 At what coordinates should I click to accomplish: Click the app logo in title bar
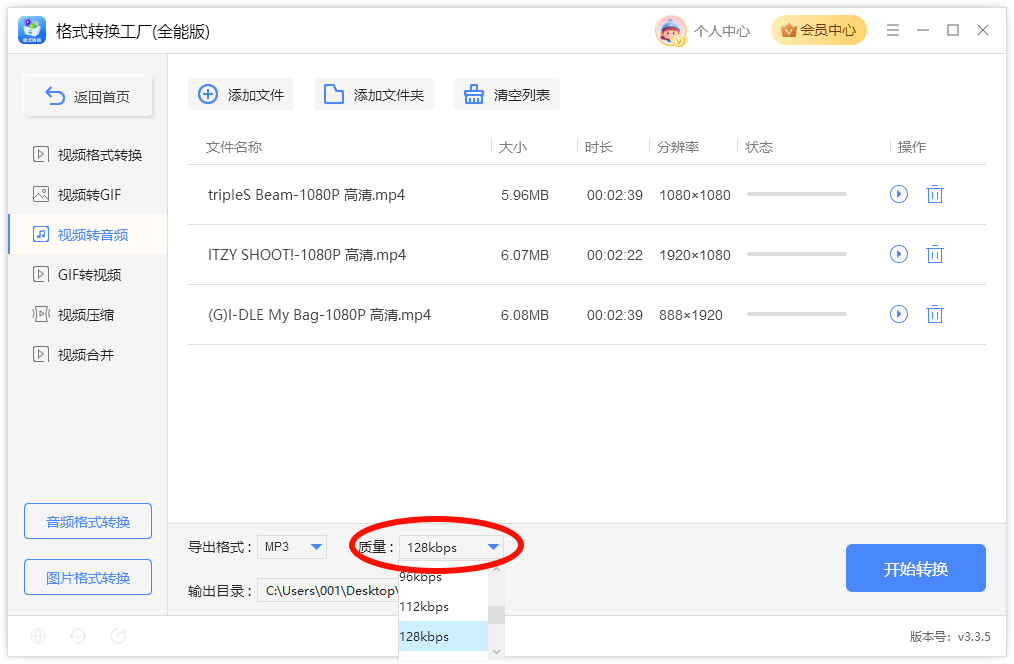pyautogui.click(x=32, y=30)
